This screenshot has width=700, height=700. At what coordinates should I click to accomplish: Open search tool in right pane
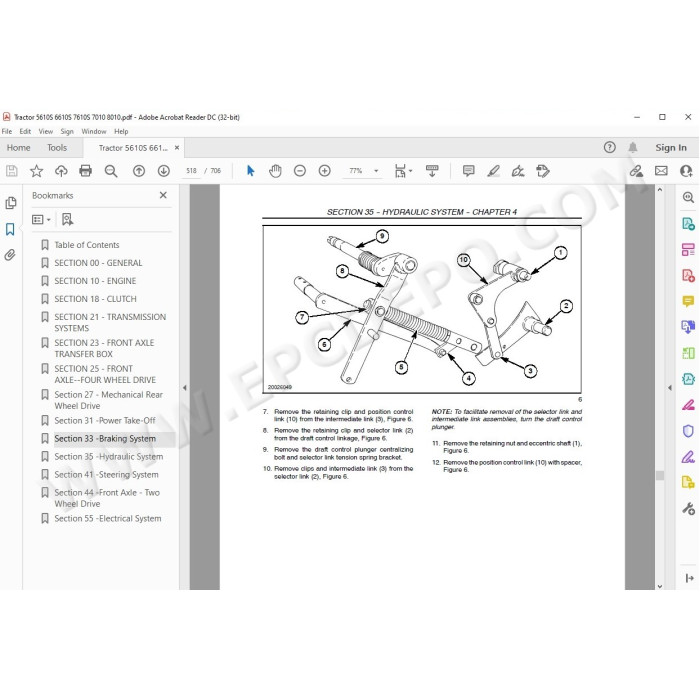688,197
